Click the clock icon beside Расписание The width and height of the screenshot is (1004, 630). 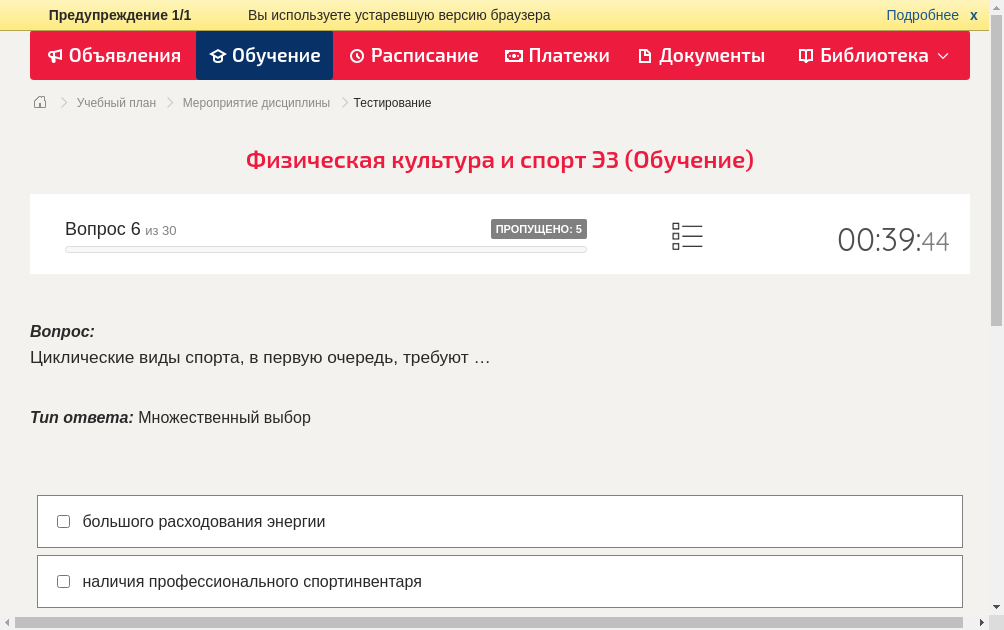click(355, 56)
